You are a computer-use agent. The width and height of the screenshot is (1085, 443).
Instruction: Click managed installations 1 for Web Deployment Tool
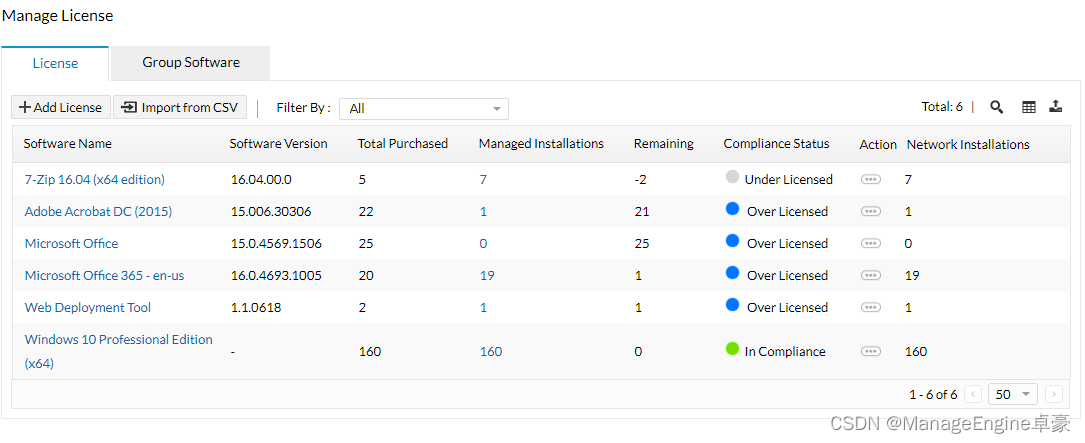(483, 307)
